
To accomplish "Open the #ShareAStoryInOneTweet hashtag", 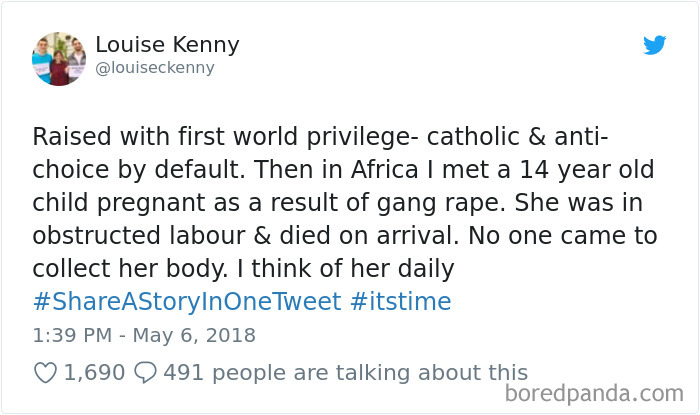I will 187,301.
